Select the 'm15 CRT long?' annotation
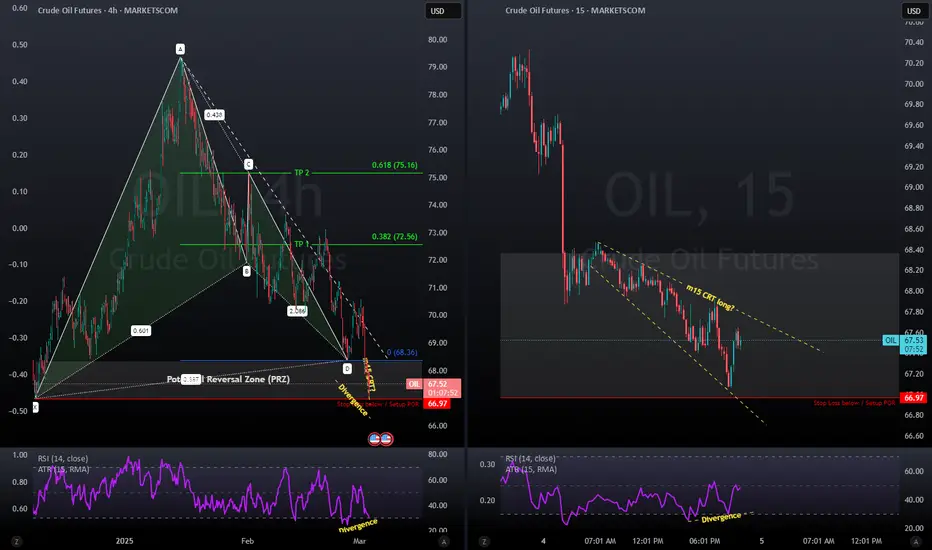 click(x=710, y=297)
